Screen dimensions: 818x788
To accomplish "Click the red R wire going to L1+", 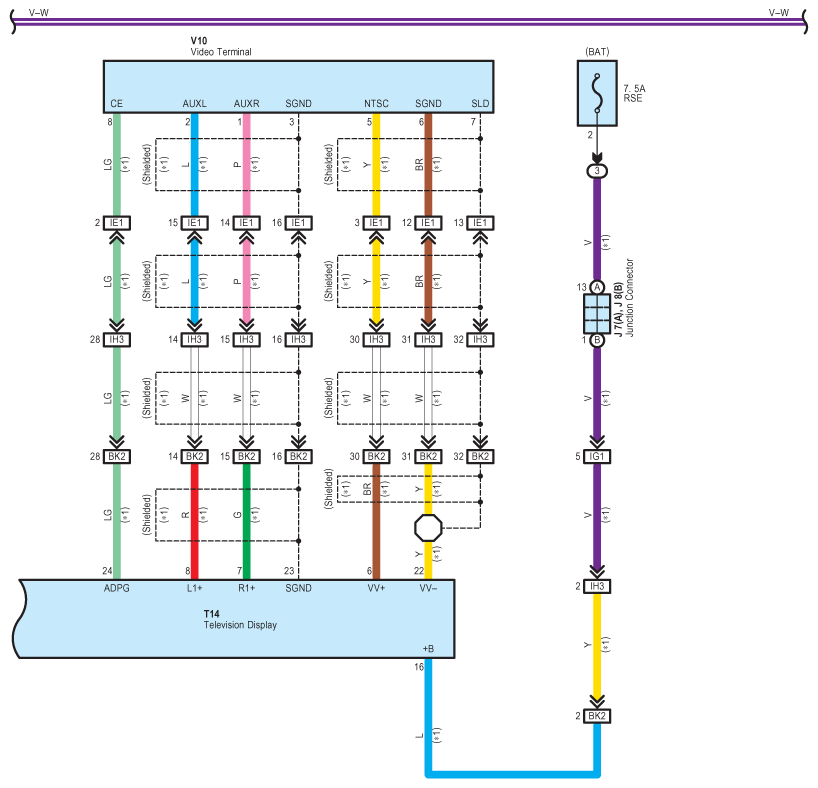I will coord(194,520).
